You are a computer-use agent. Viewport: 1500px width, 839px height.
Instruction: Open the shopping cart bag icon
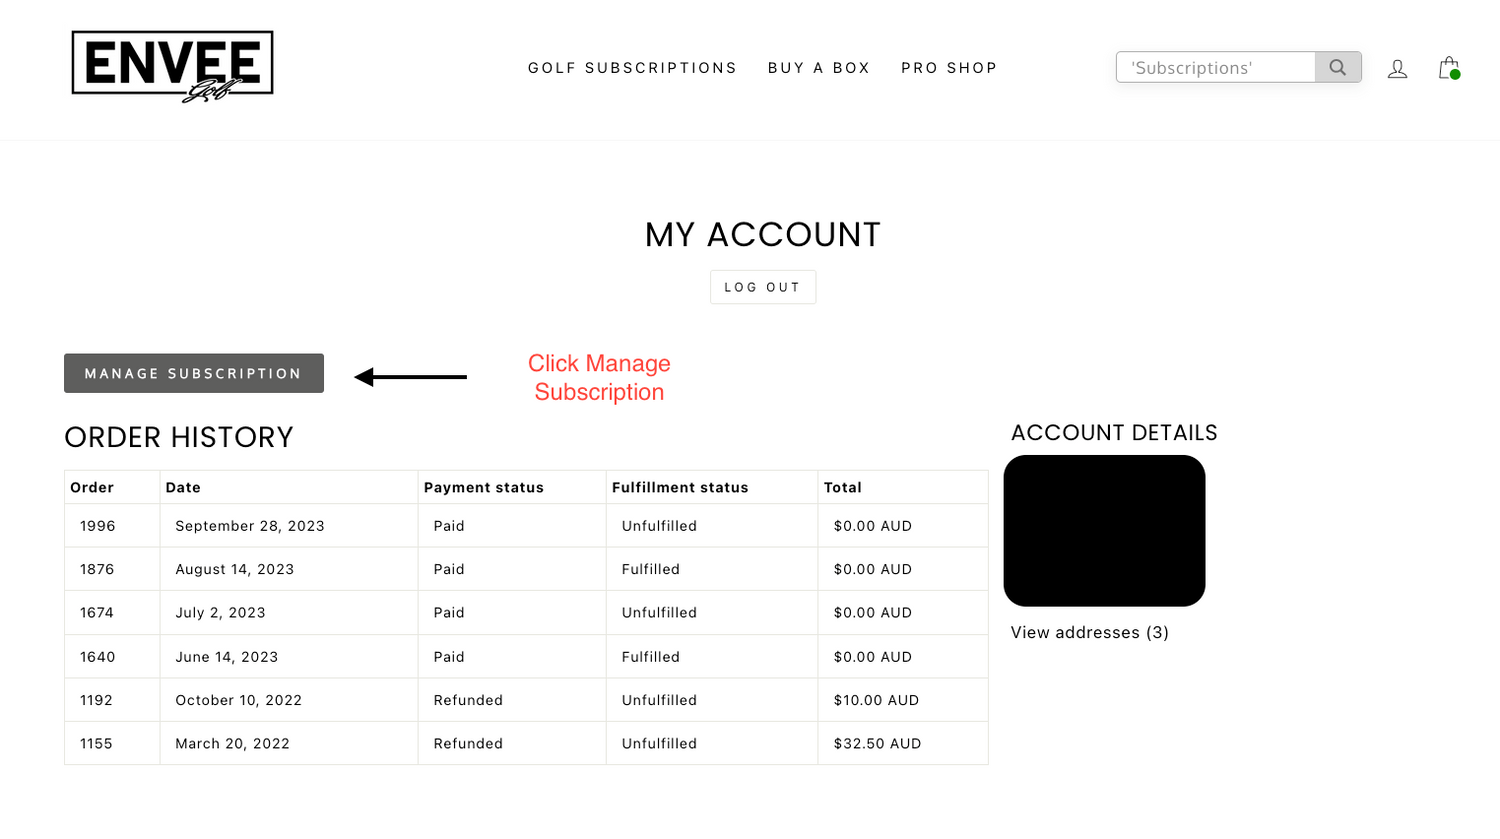pos(1448,68)
